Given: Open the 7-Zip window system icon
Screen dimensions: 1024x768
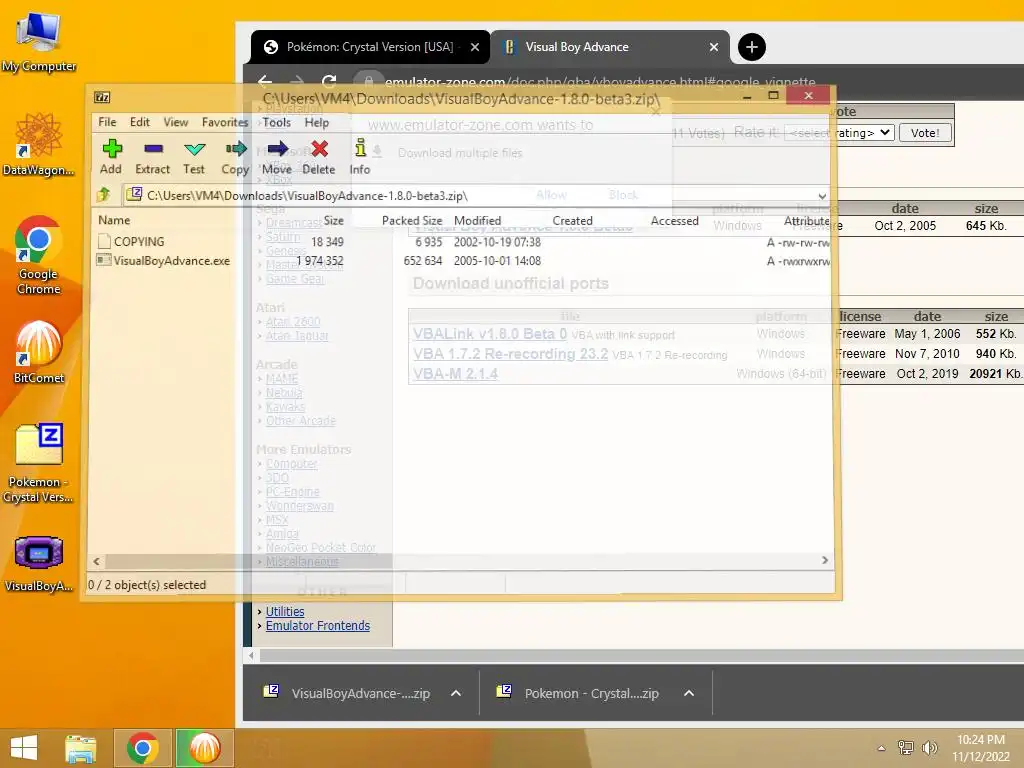Looking at the screenshot, I should coord(102,97).
